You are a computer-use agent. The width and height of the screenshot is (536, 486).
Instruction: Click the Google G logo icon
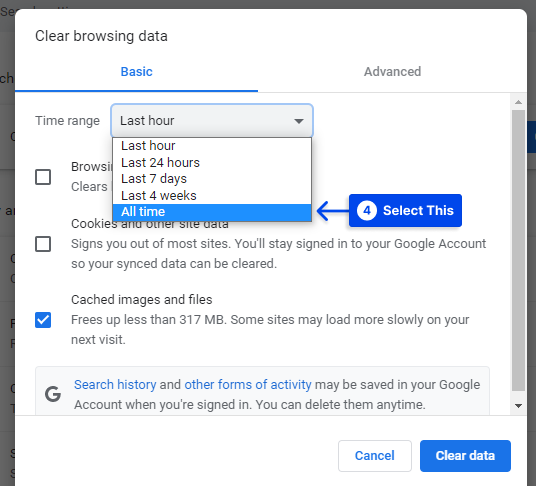53,394
